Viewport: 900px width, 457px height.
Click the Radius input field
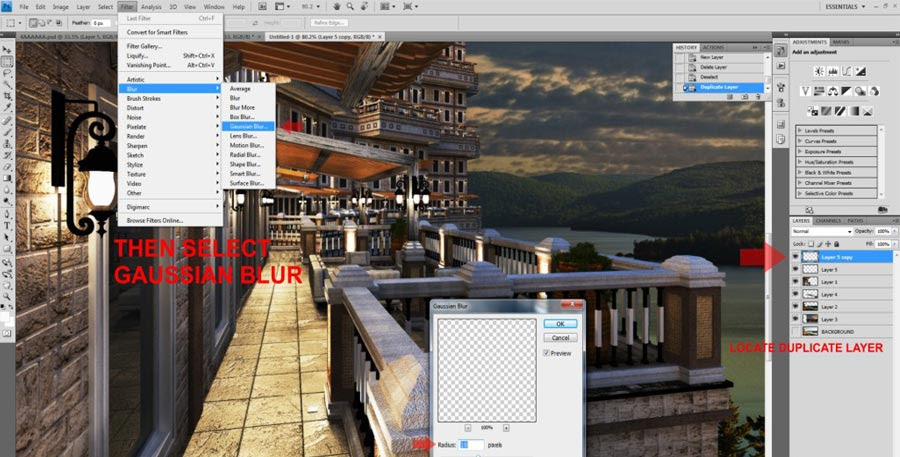pyautogui.click(x=471, y=444)
